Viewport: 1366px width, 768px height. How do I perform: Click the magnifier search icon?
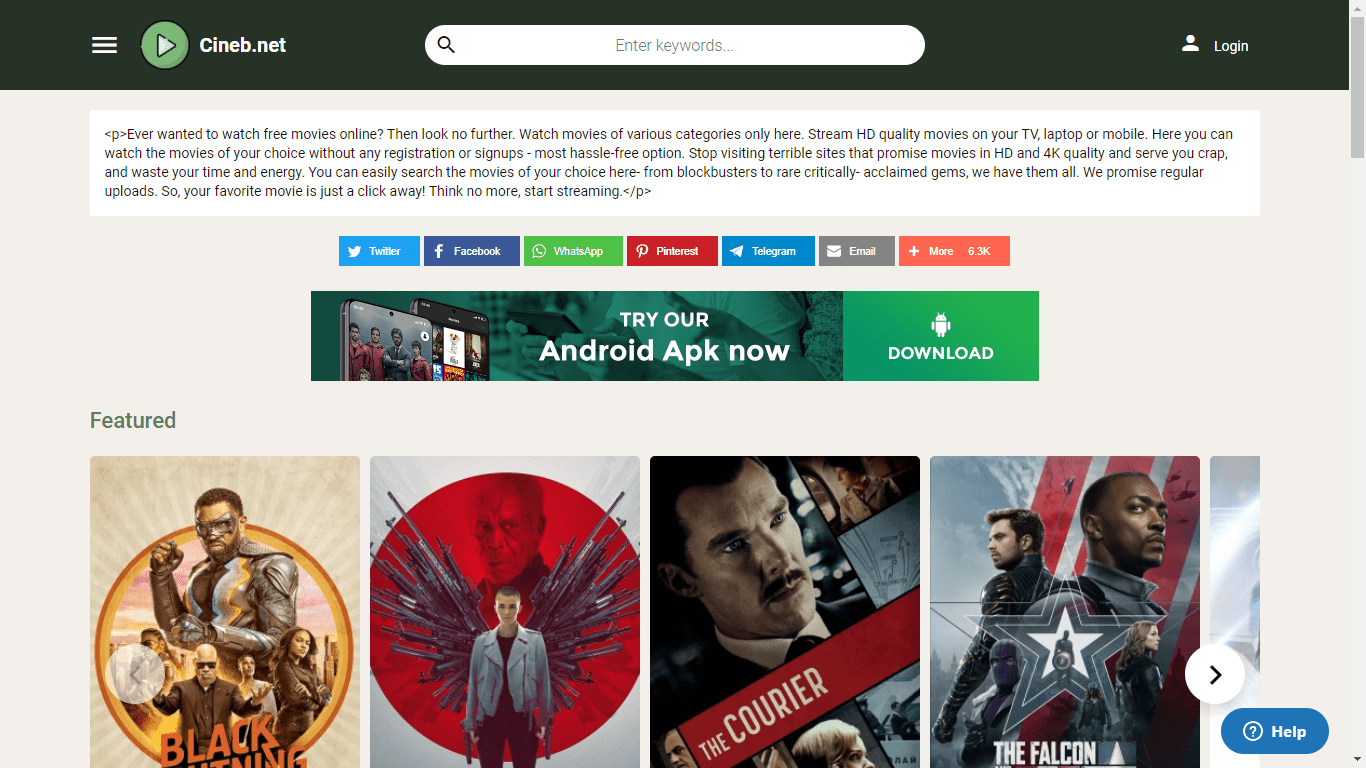point(447,45)
